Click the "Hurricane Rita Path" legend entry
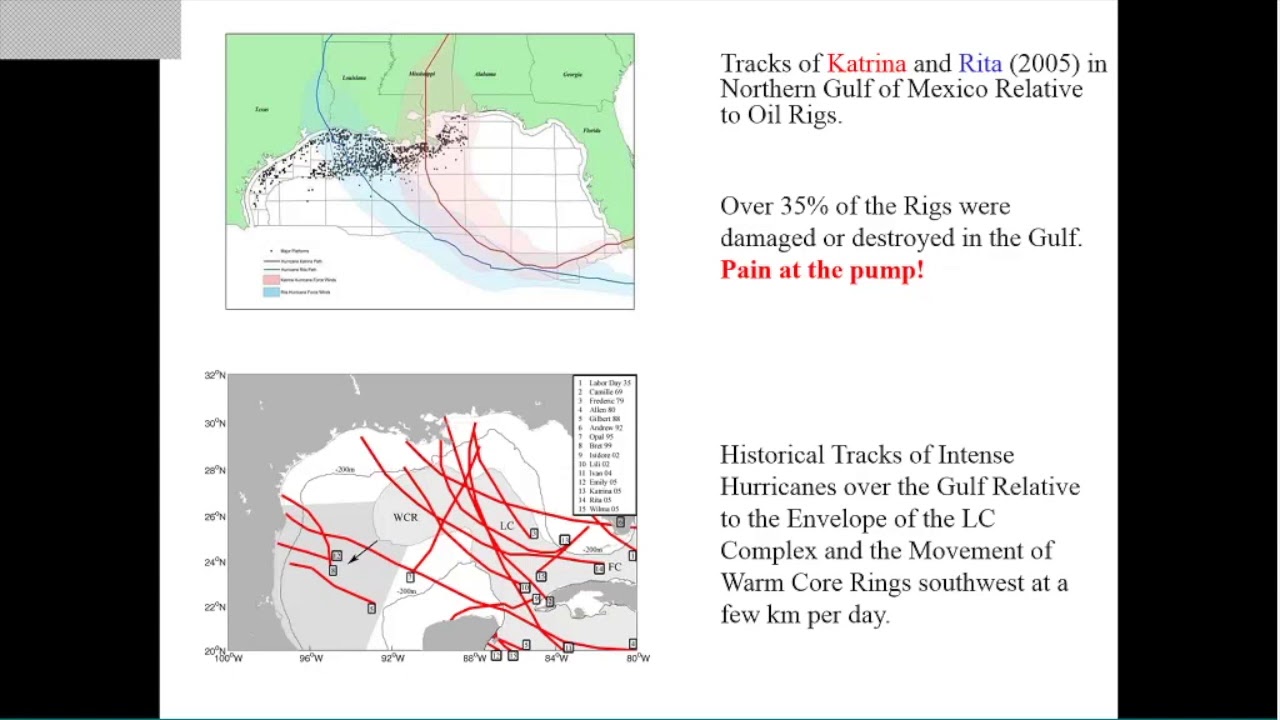This screenshot has height=720, width=1280. (290, 270)
